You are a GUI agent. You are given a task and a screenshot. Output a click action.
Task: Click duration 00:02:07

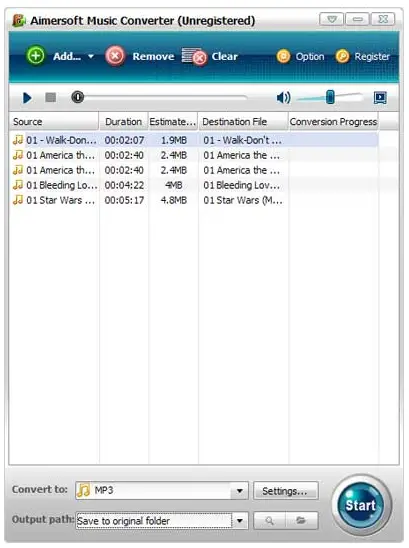tap(124, 140)
